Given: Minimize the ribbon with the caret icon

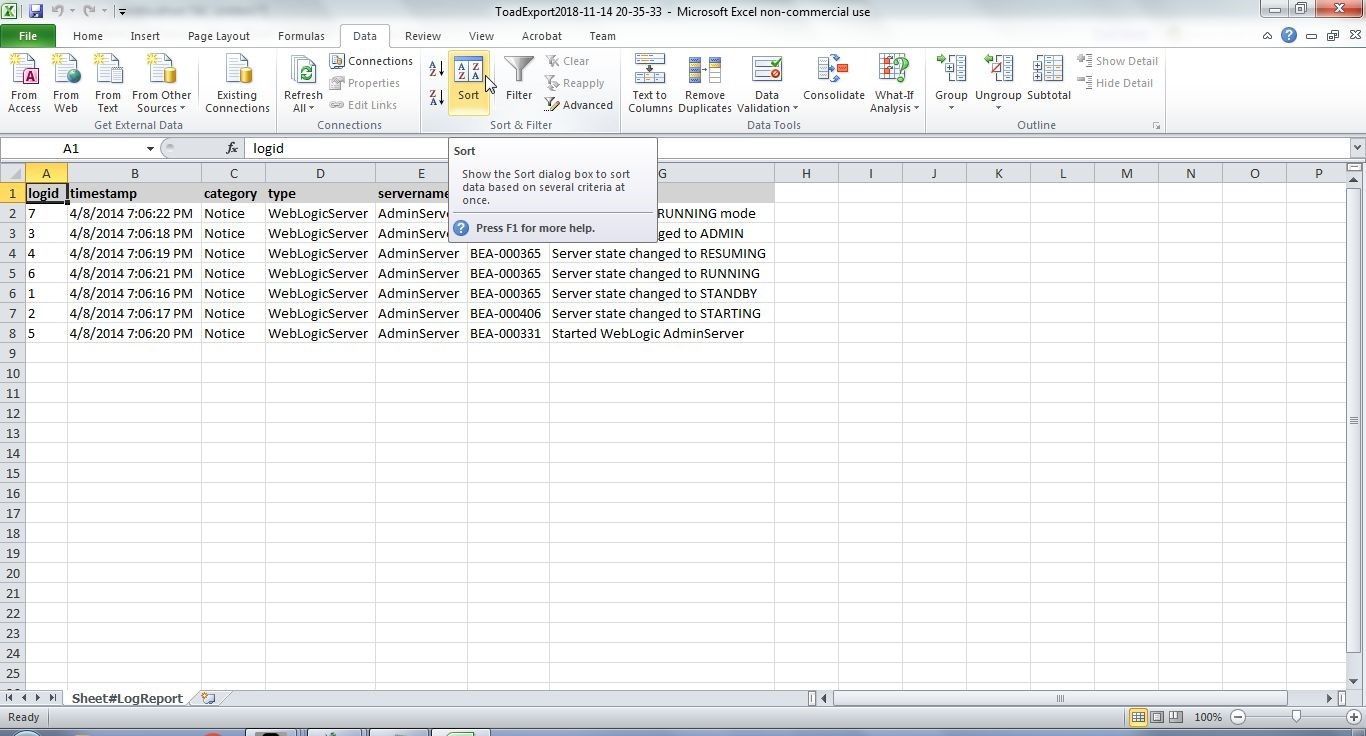Looking at the screenshot, I should (x=1267, y=36).
